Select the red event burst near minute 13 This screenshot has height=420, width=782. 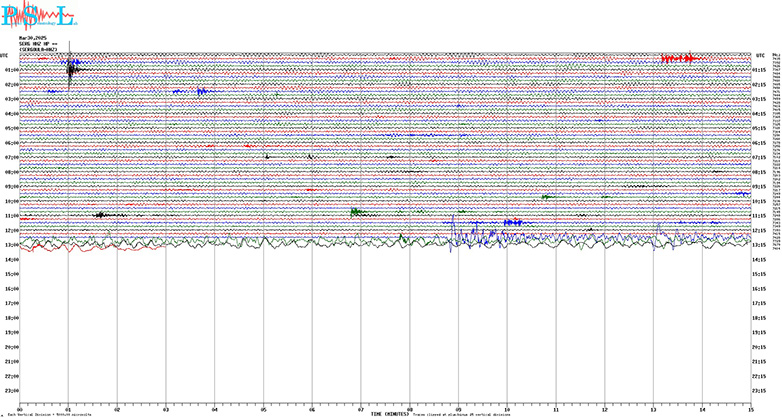(x=681, y=59)
